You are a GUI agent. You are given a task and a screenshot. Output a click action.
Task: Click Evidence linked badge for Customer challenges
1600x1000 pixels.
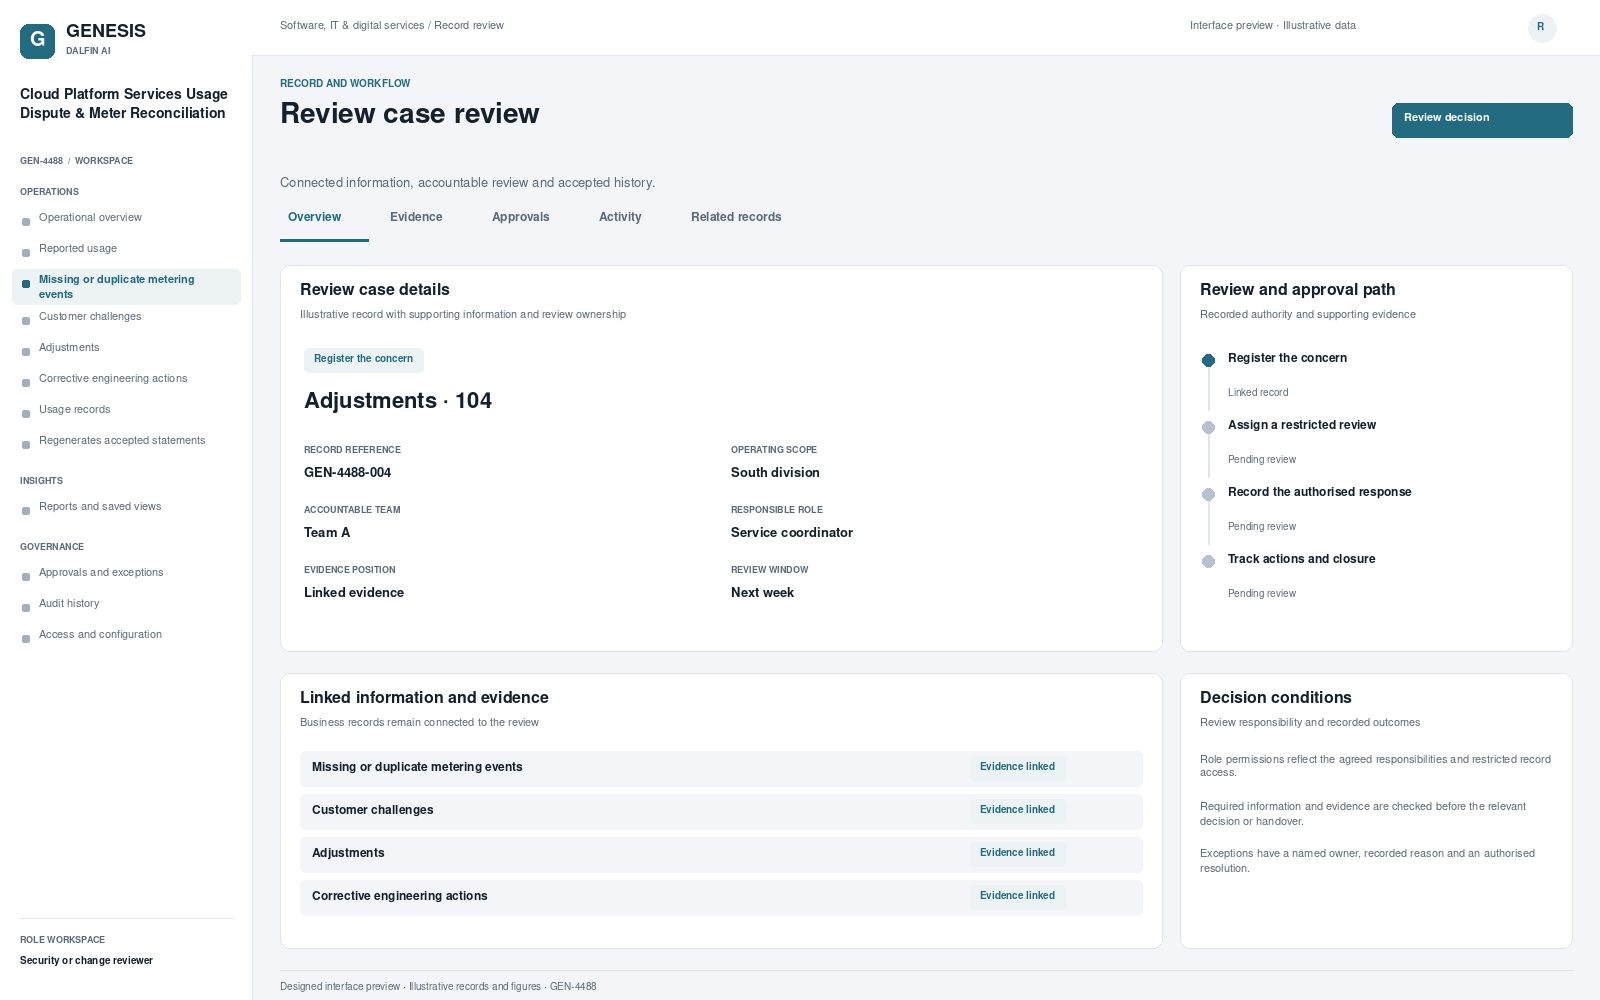click(x=1017, y=810)
